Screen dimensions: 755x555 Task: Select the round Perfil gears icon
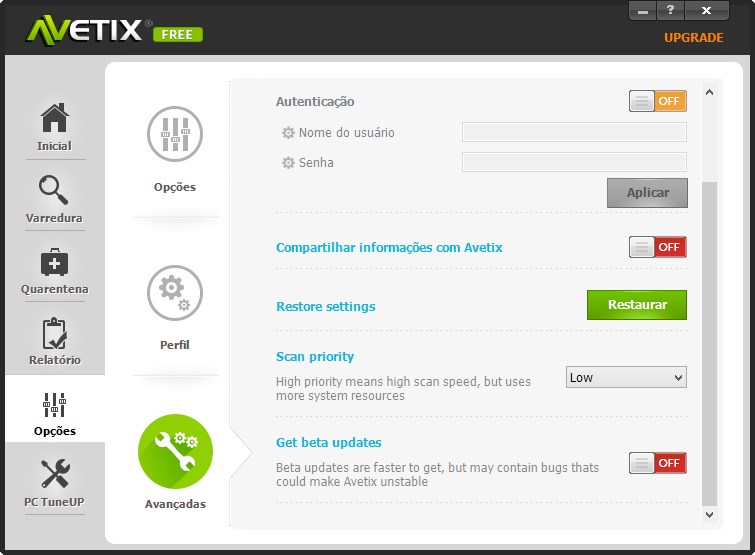pyautogui.click(x=175, y=293)
